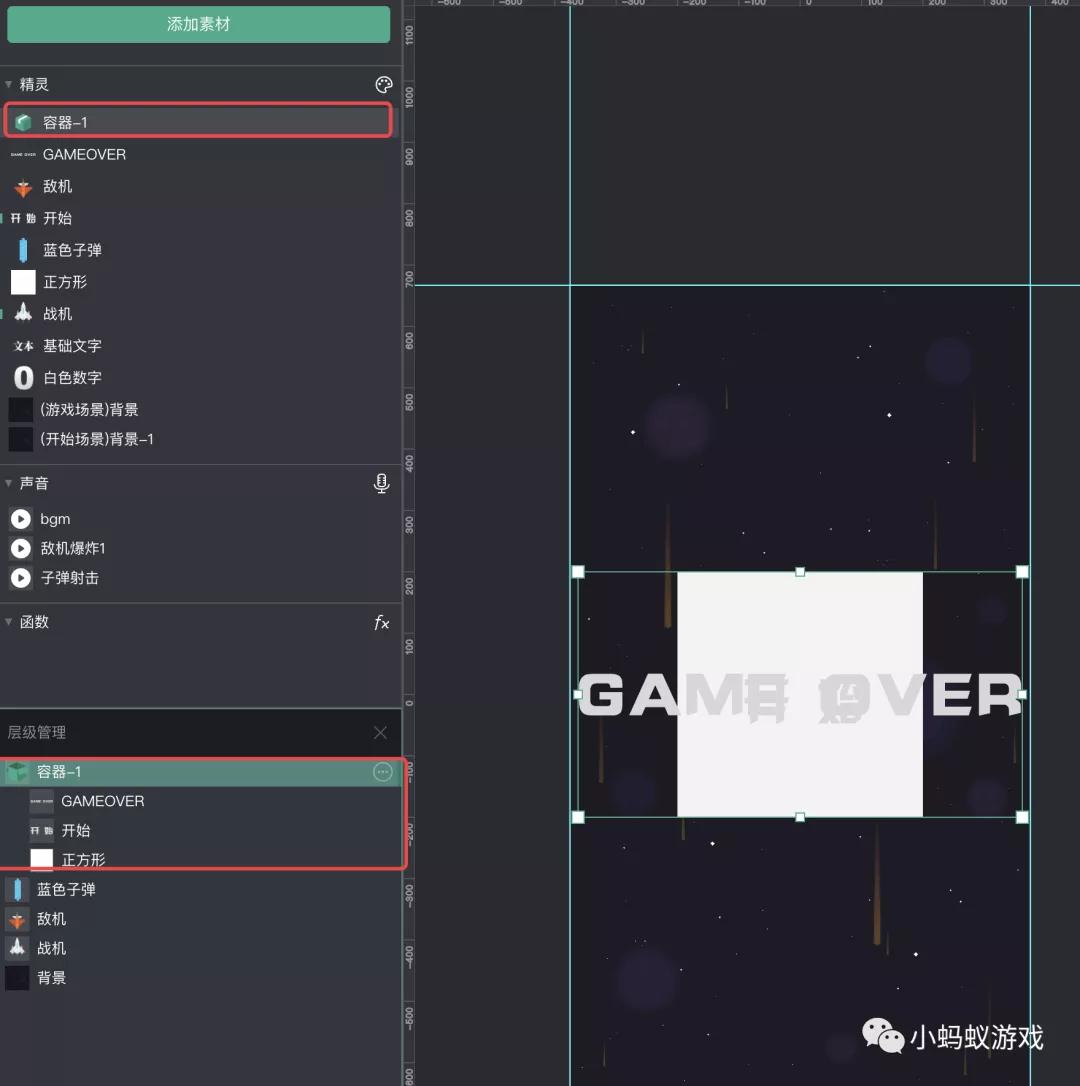This screenshot has width=1080, height=1086.
Task: Select the 蓝色子弹 blue bullet sprite icon
Action: coord(22,249)
